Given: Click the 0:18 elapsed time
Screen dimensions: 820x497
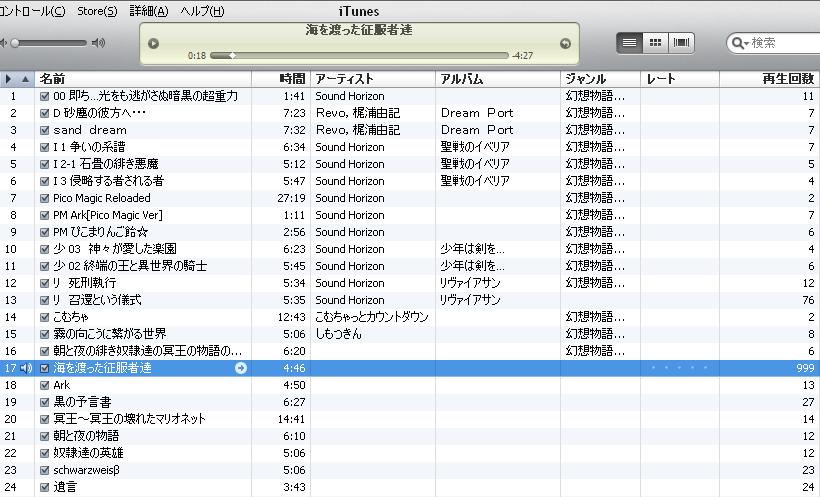Looking at the screenshot, I should [x=197, y=55].
